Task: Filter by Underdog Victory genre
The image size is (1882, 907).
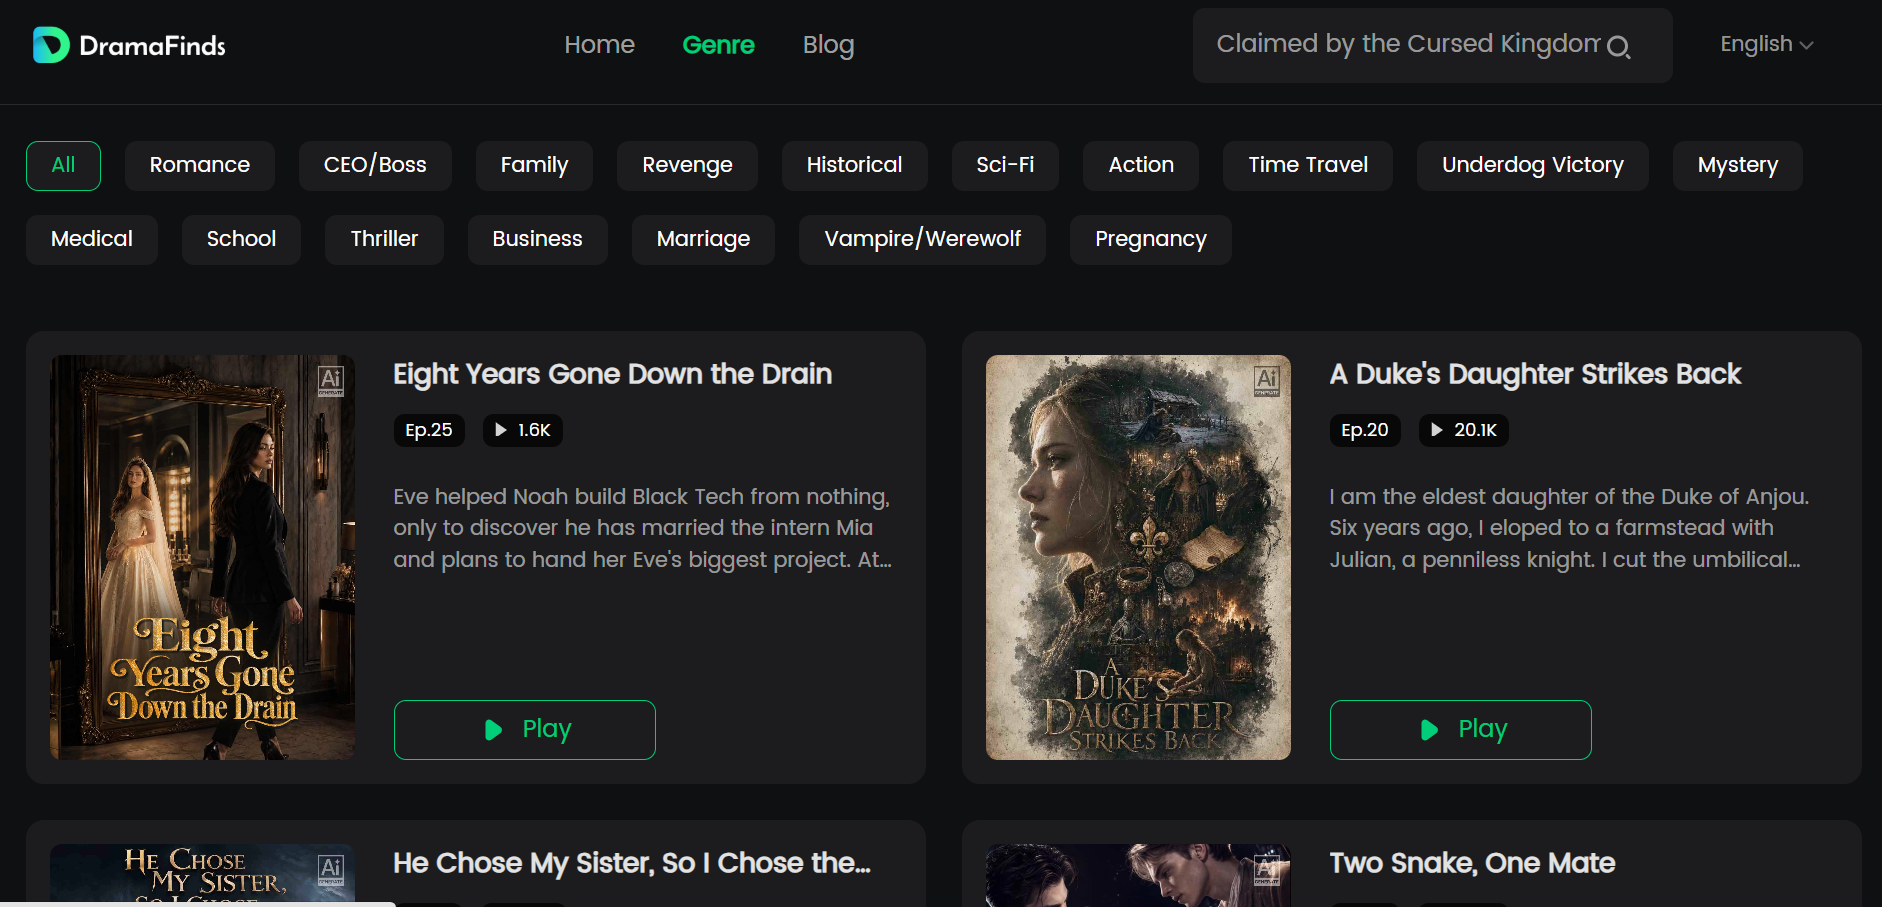Action: coord(1532,165)
